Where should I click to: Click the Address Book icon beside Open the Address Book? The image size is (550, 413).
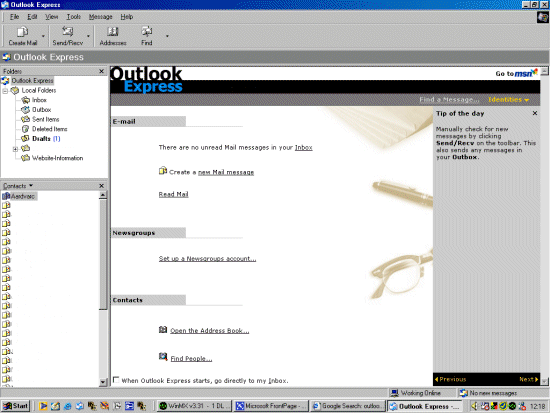163,329
